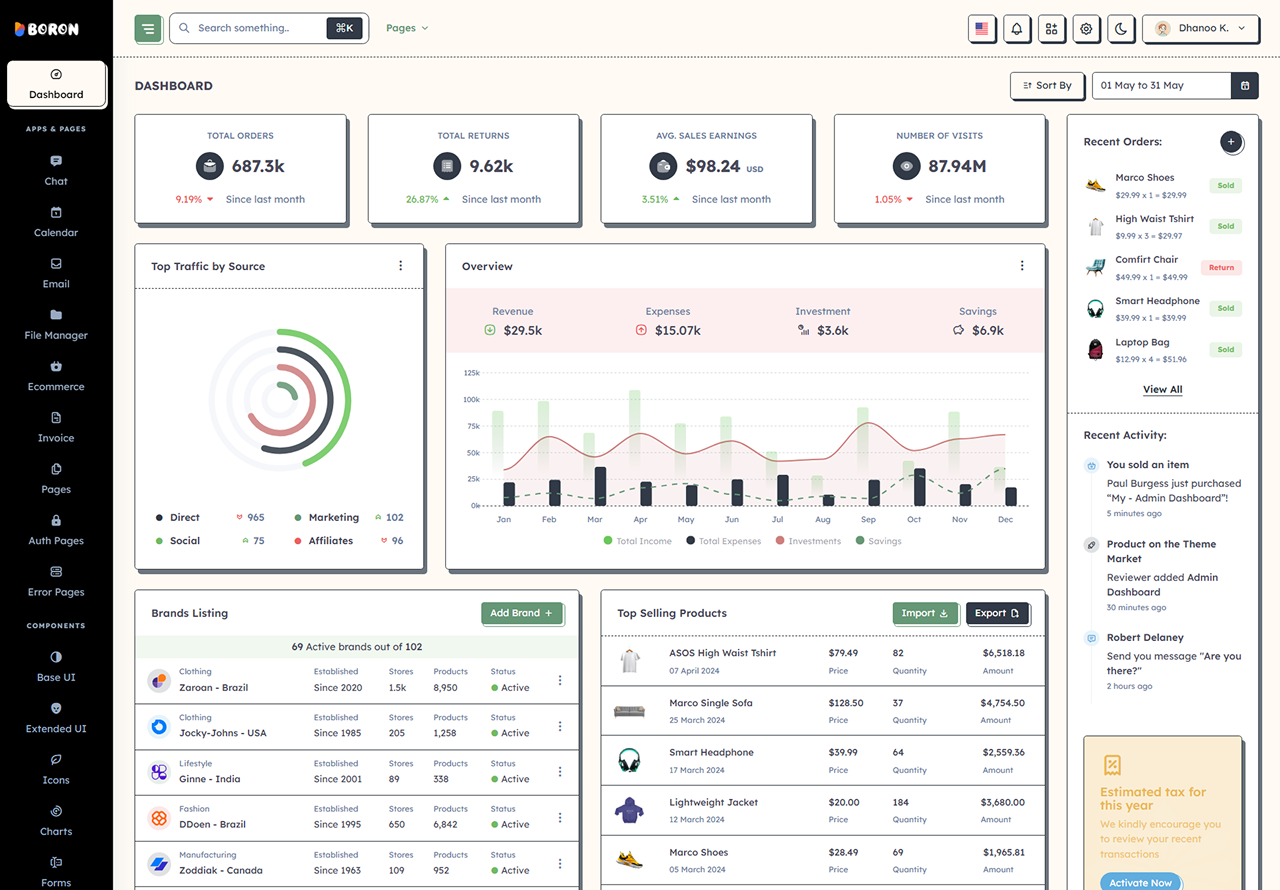Click View All under Recent Orders

(x=1163, y=389)
